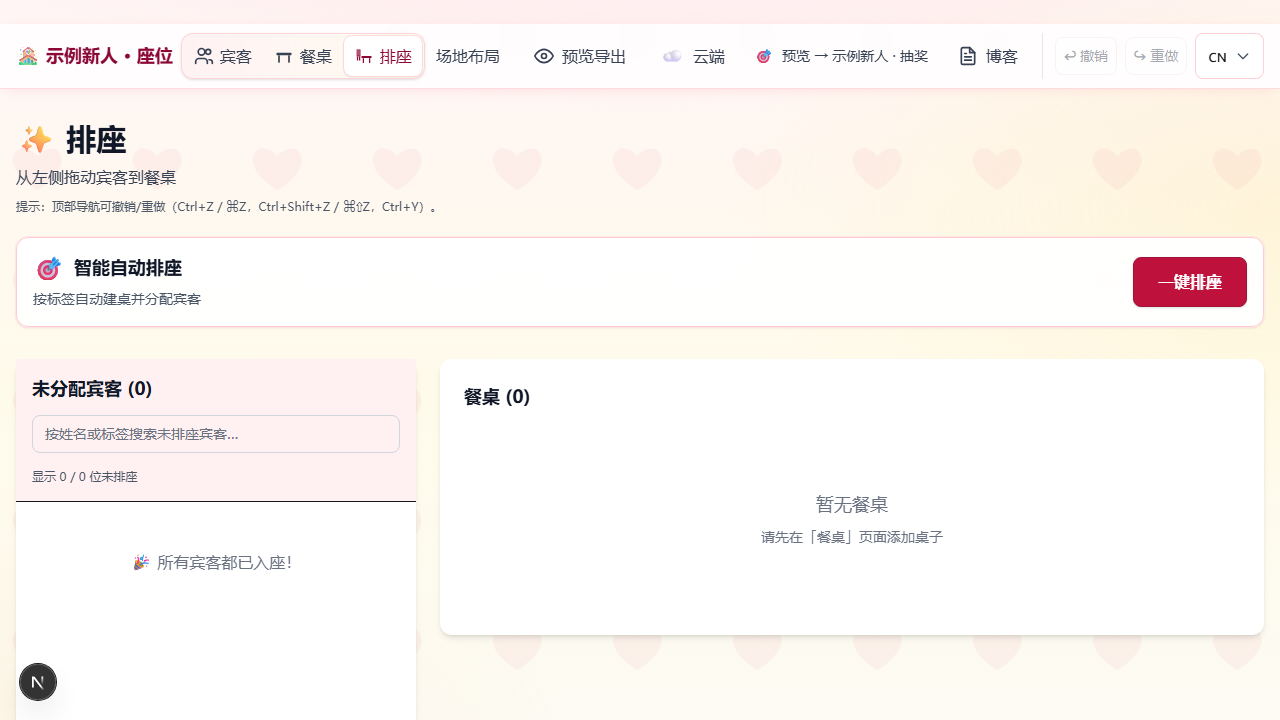Click the eye icon on 预览导出

tap(544, 56)
